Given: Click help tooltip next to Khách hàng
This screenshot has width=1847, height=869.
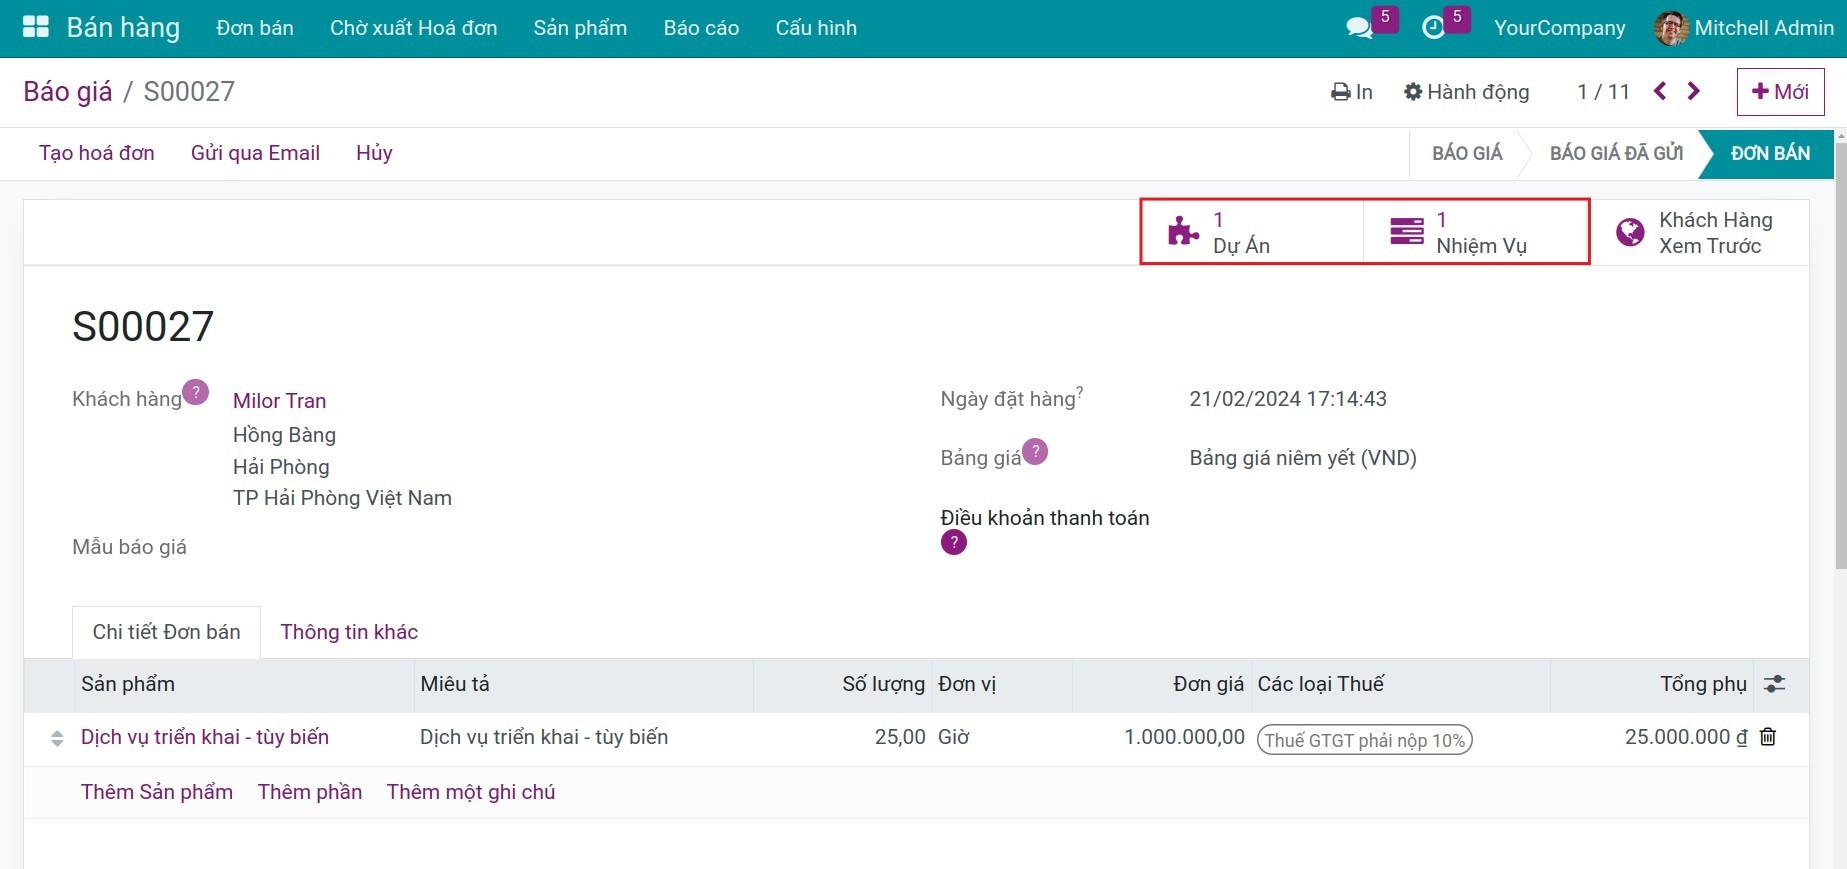Looking at the screenshot, I should [x=196, y=392].
